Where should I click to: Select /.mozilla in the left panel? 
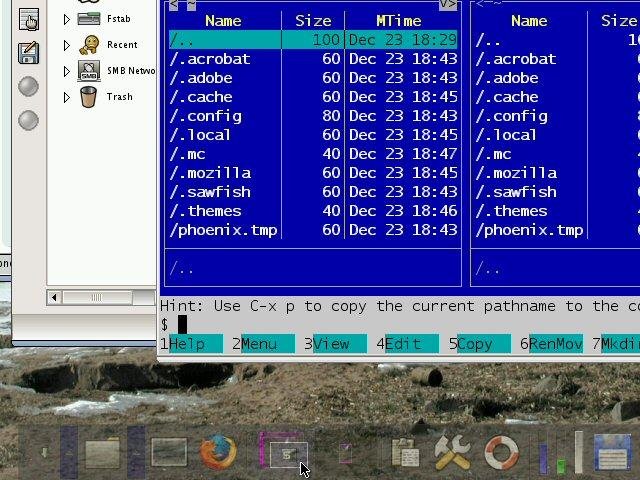[210, 173]
